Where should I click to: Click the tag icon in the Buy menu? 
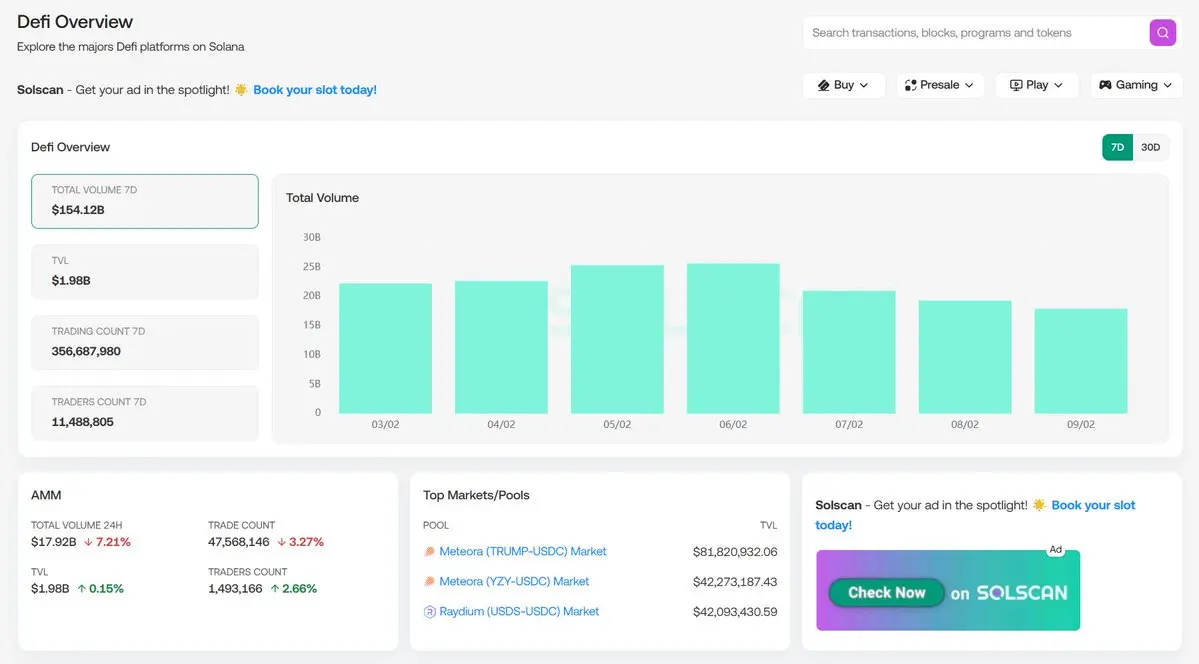(824, 85)
